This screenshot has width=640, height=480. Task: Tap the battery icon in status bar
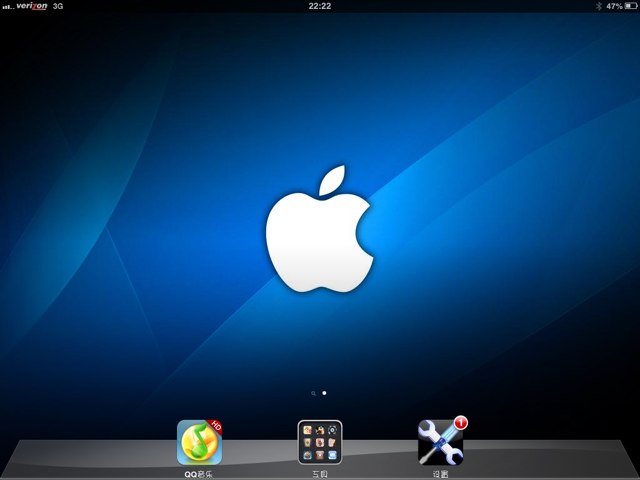point(630,6)
